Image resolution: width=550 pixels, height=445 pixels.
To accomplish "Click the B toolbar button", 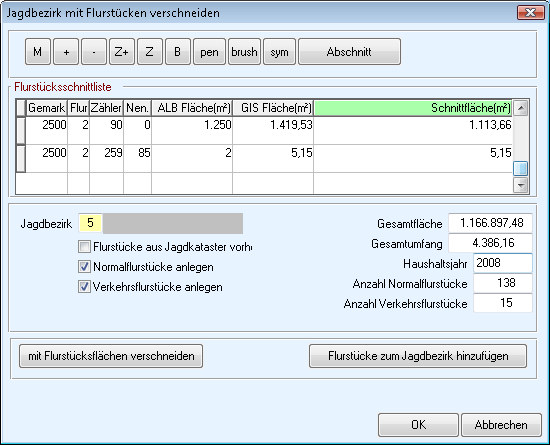I will [178, 52].
